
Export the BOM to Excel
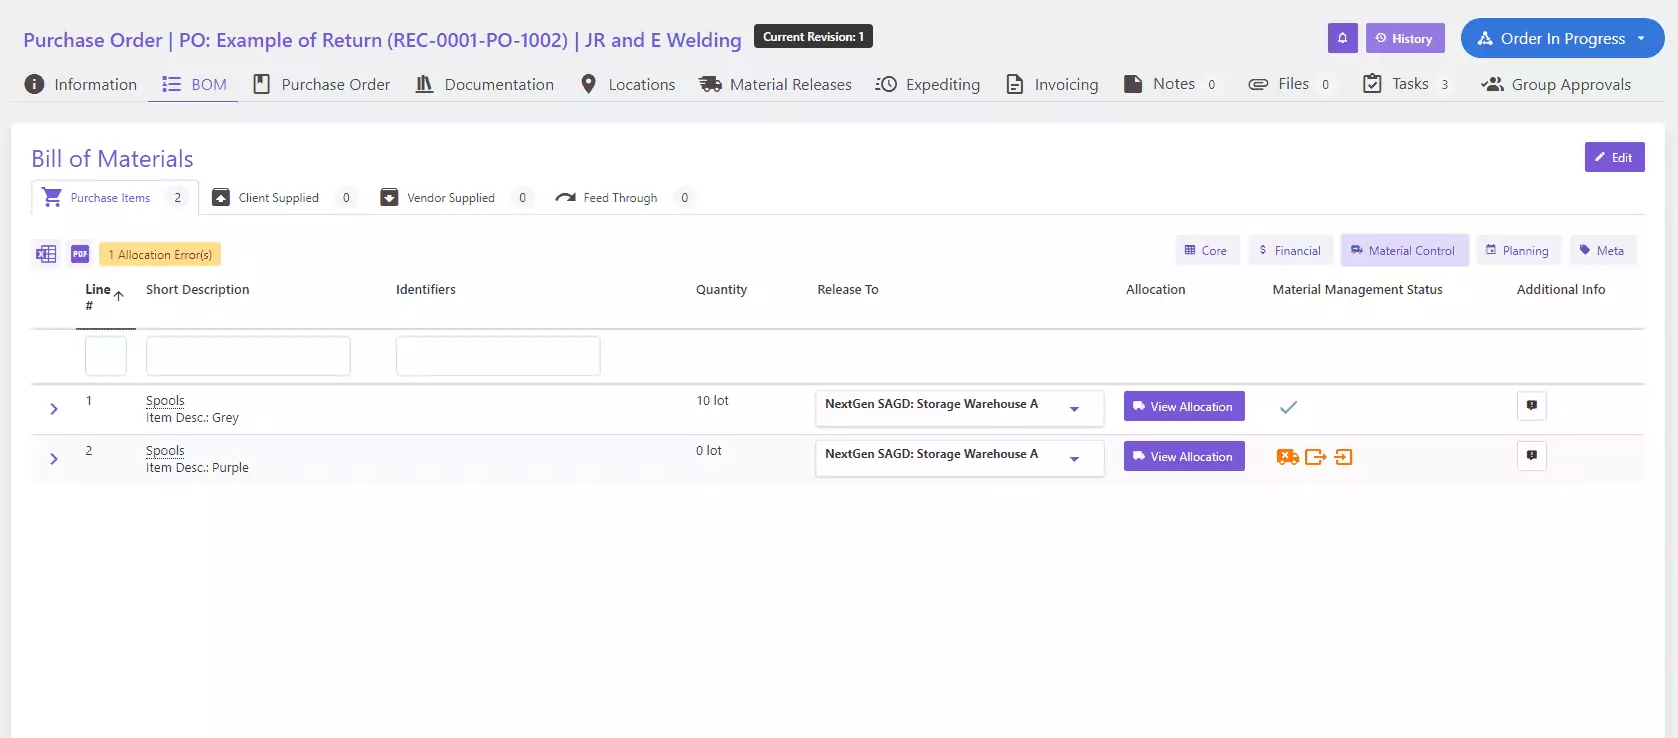click(46, 254)
